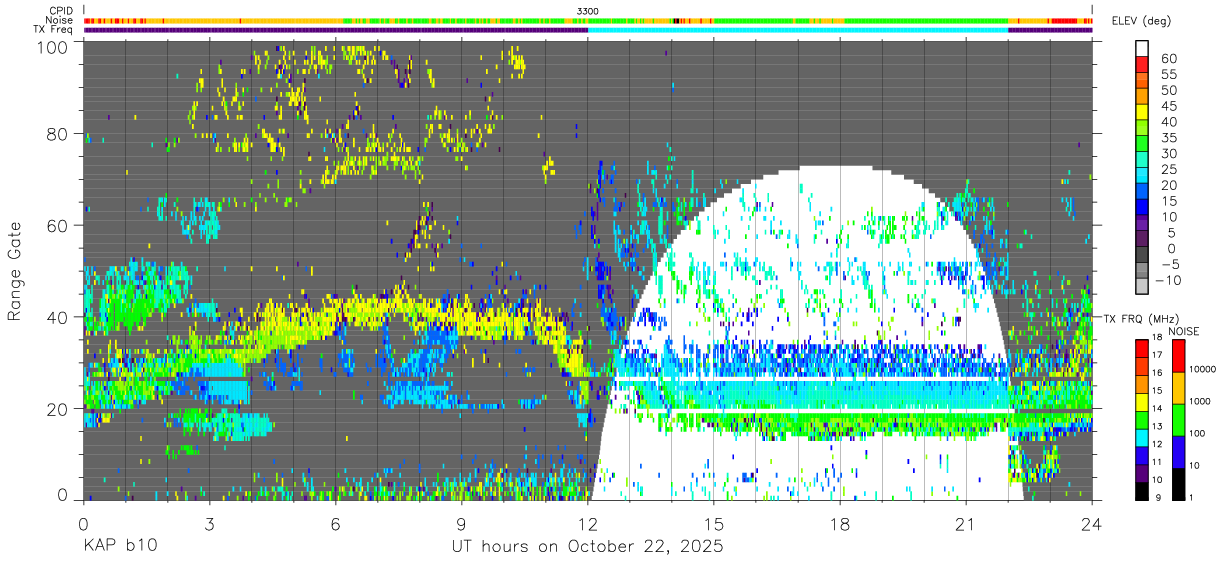
Task: Click the UT hours on October 22 title
Action: tap(588, 548)
